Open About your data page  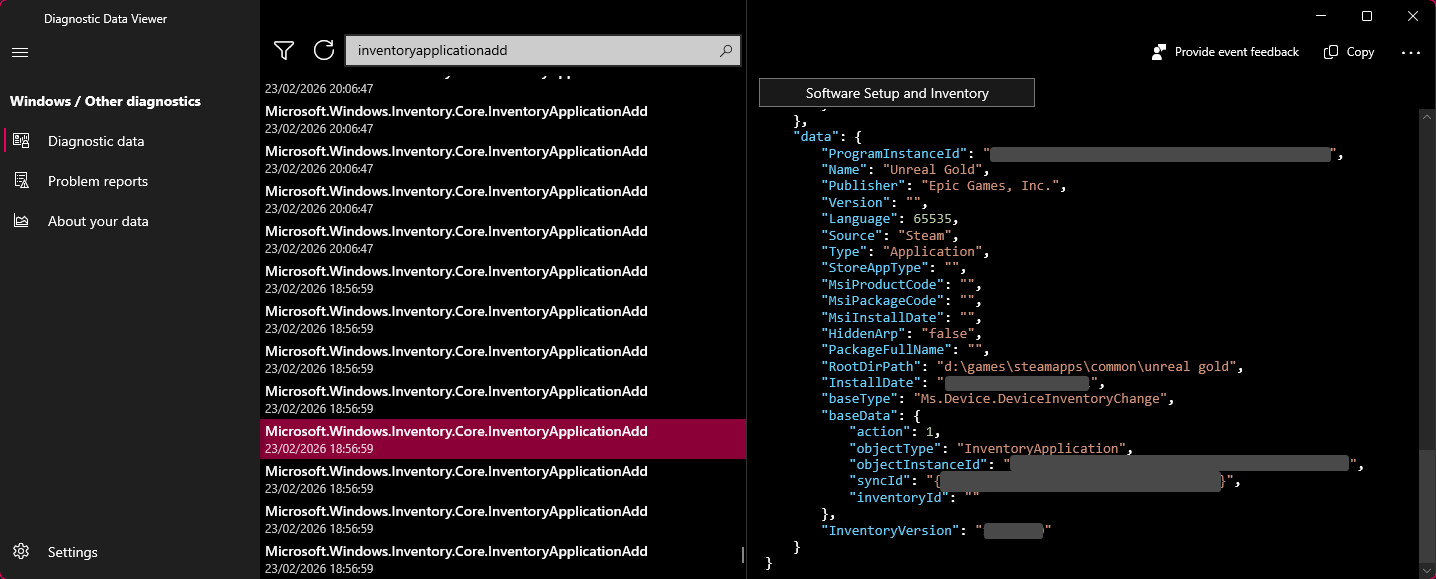pos(98,221)
